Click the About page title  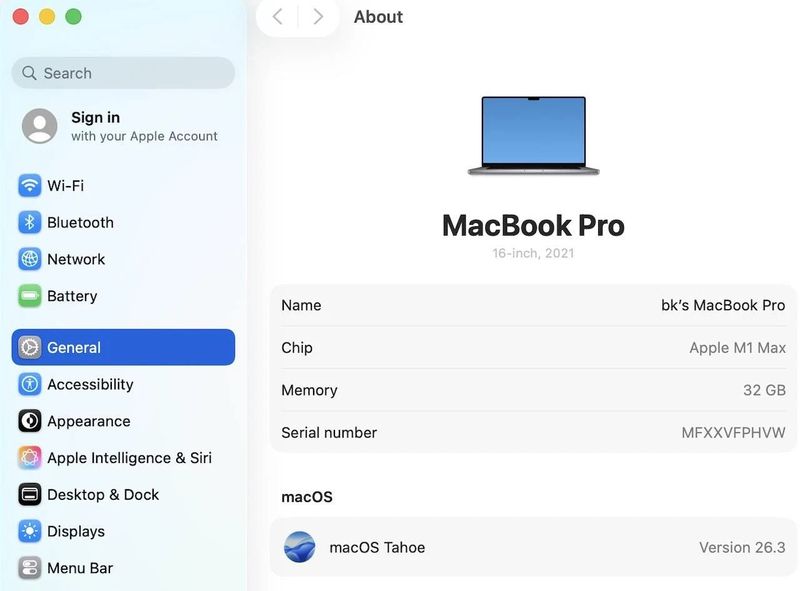[379, 17]
